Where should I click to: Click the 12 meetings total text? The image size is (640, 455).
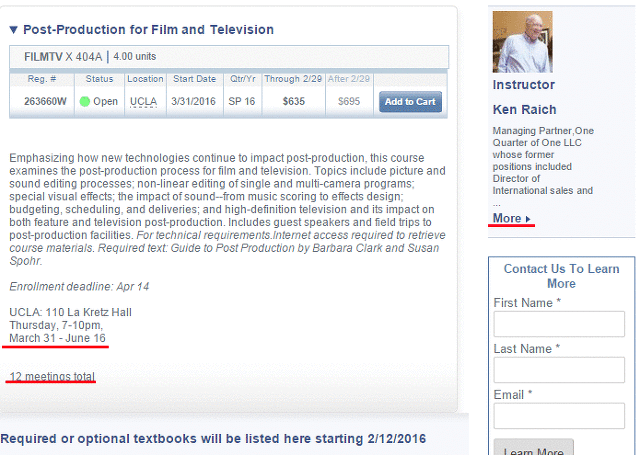click(x=52, y=376)
